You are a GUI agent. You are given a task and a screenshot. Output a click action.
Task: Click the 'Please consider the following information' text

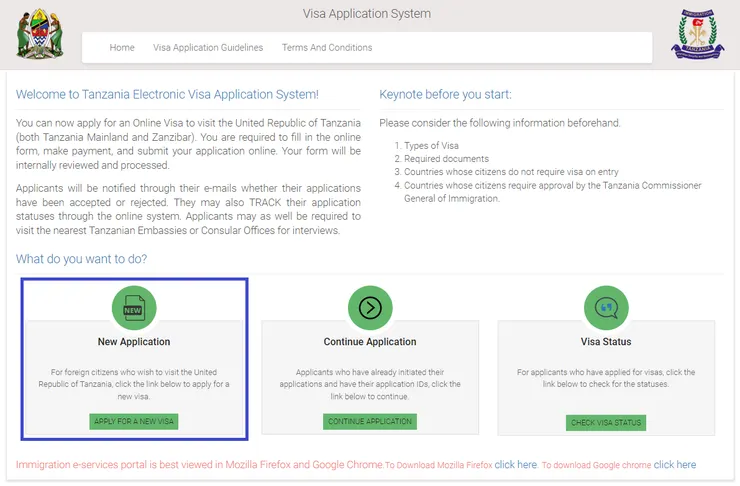click(x=500, y=123)
